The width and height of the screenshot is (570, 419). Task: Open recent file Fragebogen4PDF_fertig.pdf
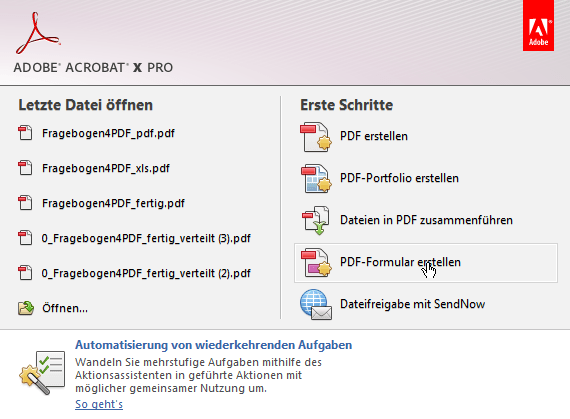pos(113,203)
